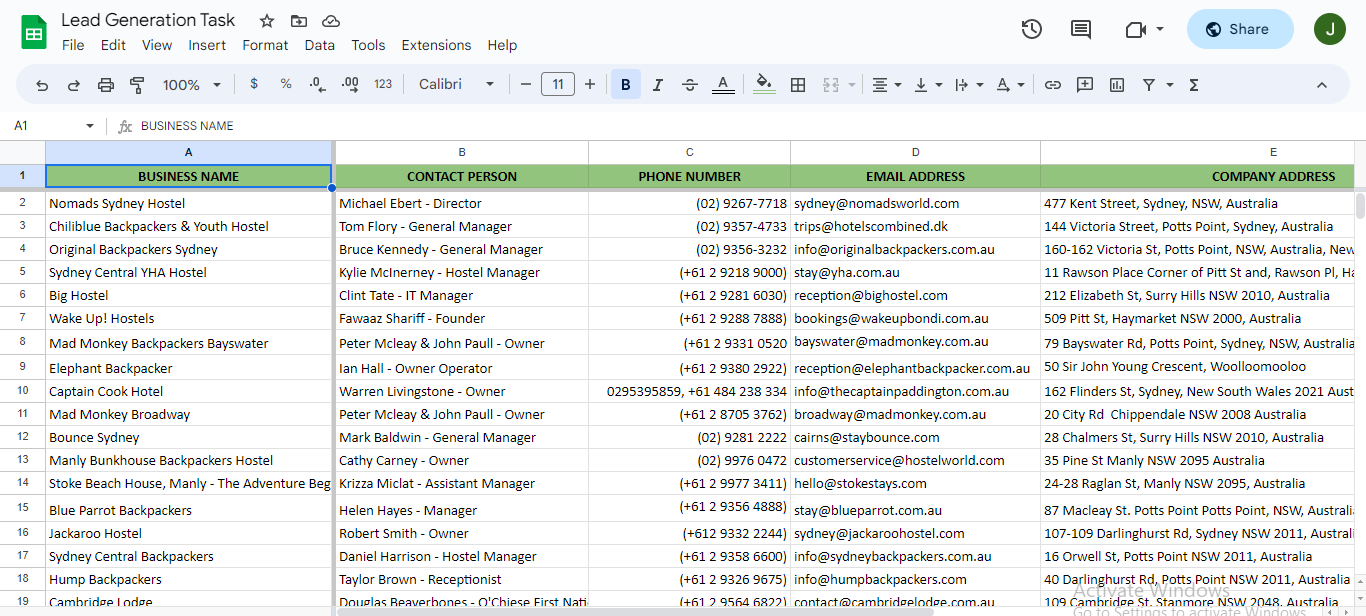
Task: Open the comments panel icon
Action: (1081, 29)
